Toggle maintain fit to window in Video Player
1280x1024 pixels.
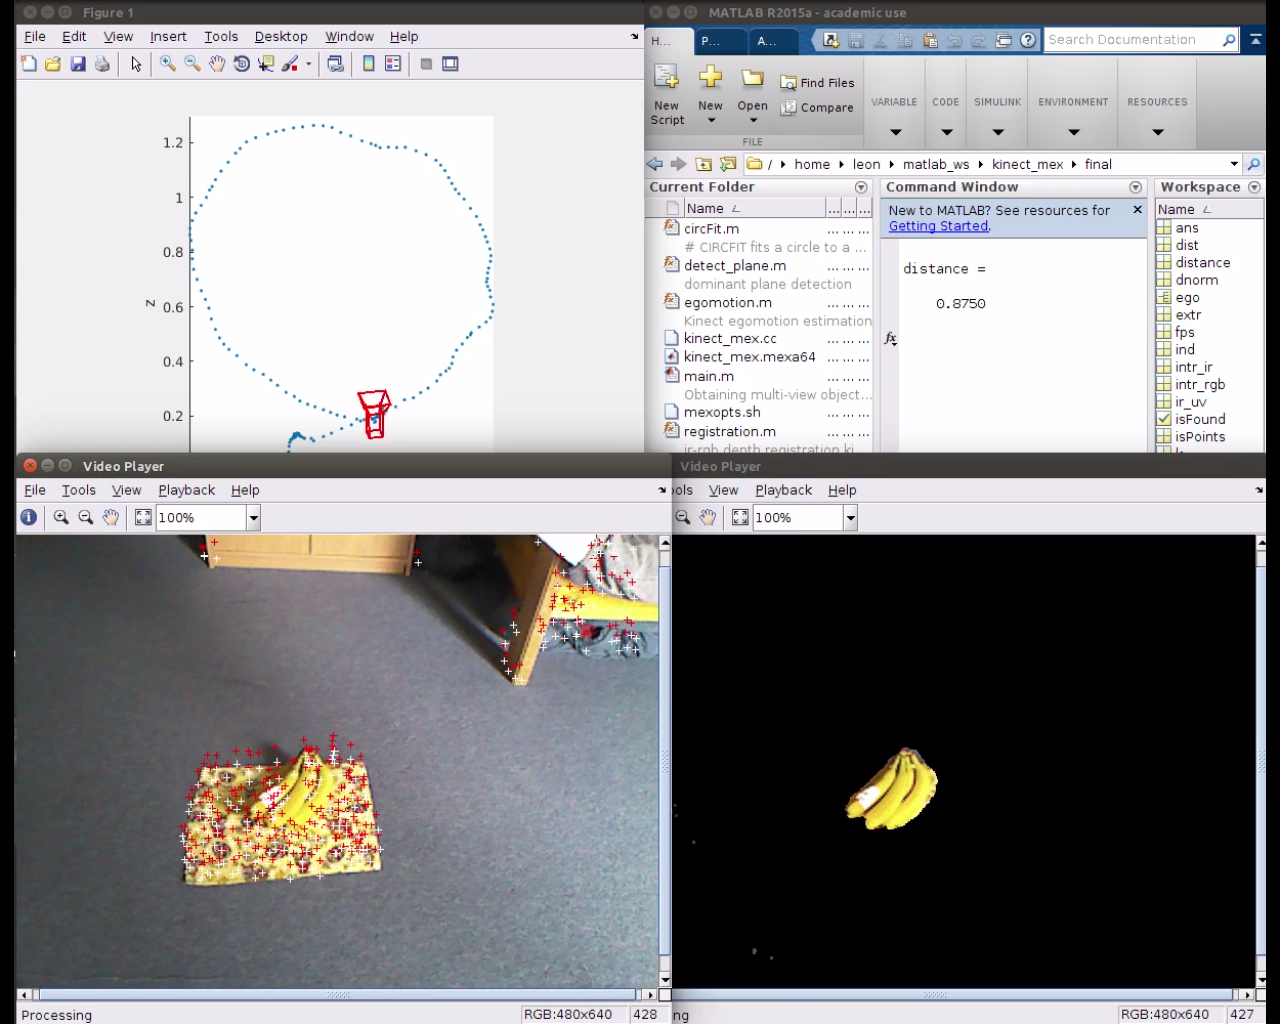[143, 517]
